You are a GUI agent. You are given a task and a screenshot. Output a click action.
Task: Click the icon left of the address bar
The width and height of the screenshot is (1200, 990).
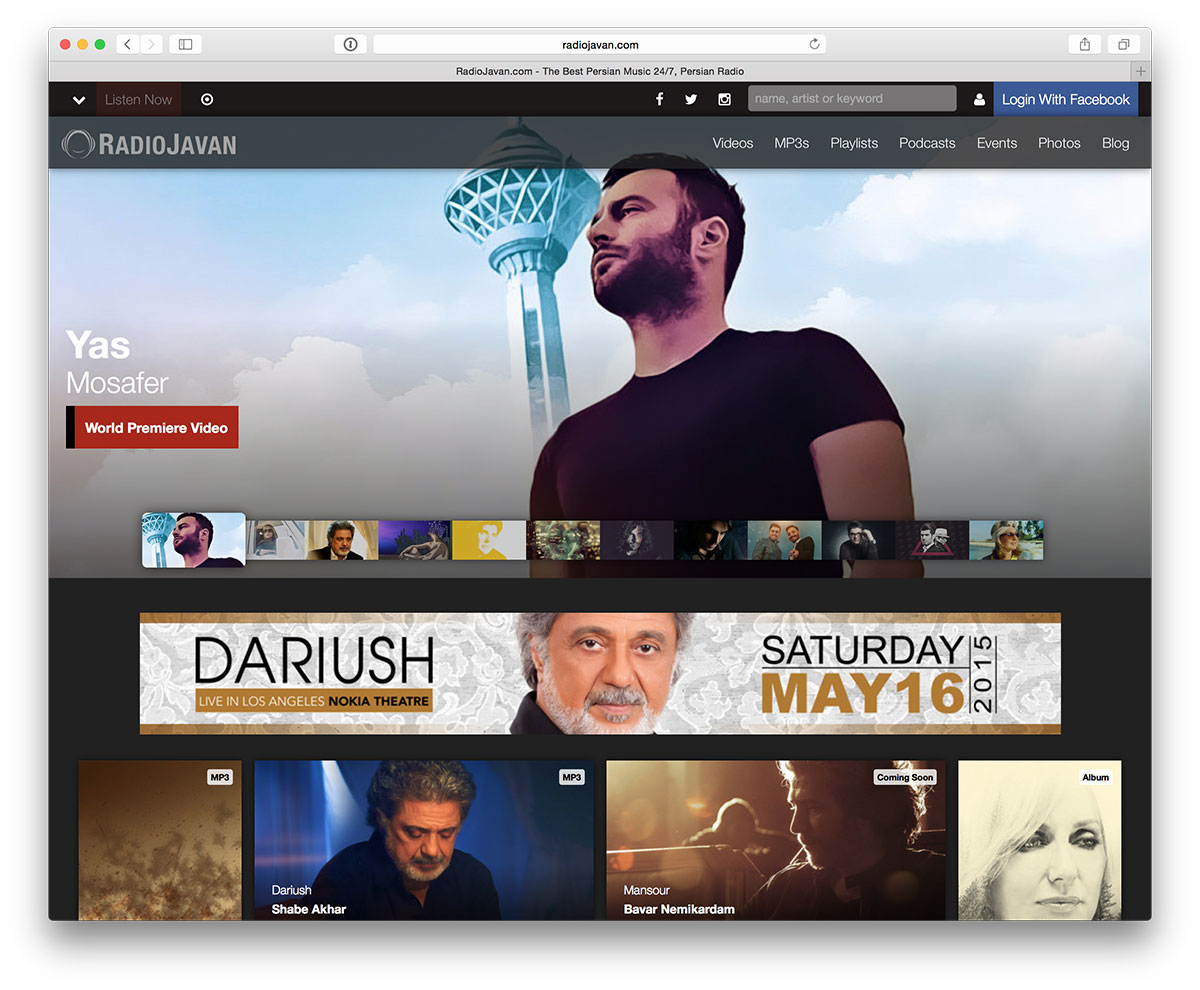point(350,44)
